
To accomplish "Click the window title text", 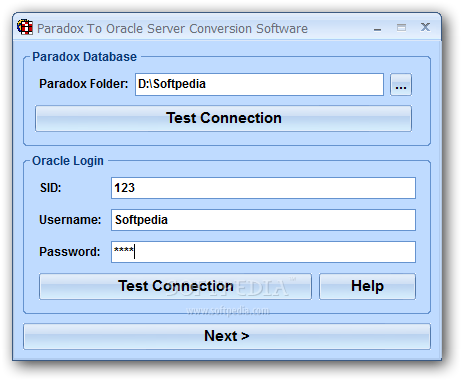I will [172, 29].
